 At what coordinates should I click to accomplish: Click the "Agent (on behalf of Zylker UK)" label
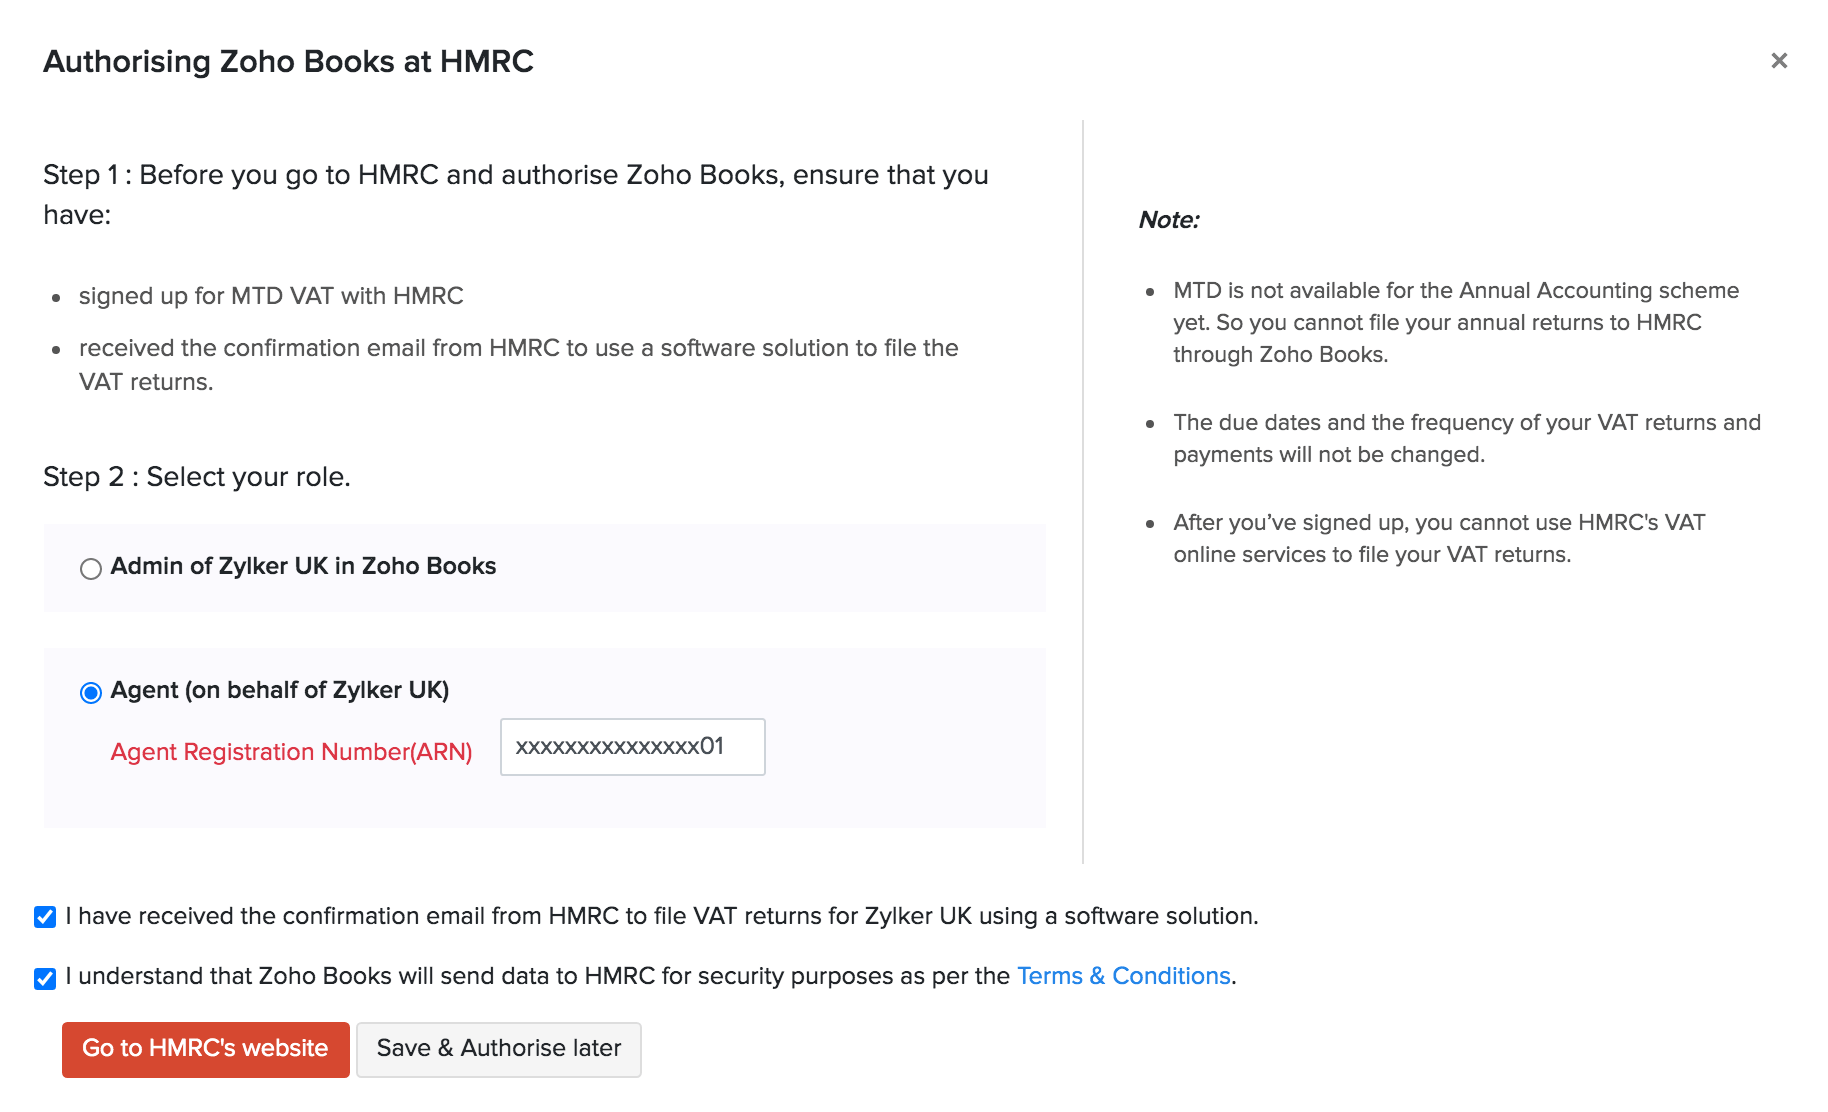click(x=280, y=690)
